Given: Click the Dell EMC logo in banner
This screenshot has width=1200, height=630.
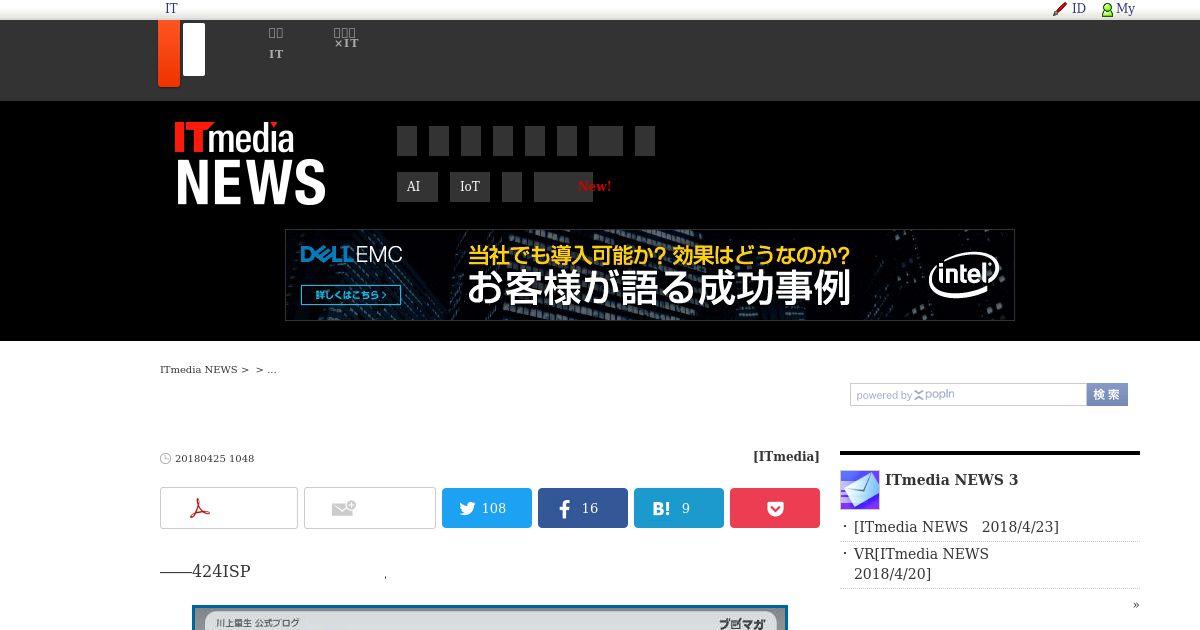Looking at the screenshot, I should [x=351, y=255].
